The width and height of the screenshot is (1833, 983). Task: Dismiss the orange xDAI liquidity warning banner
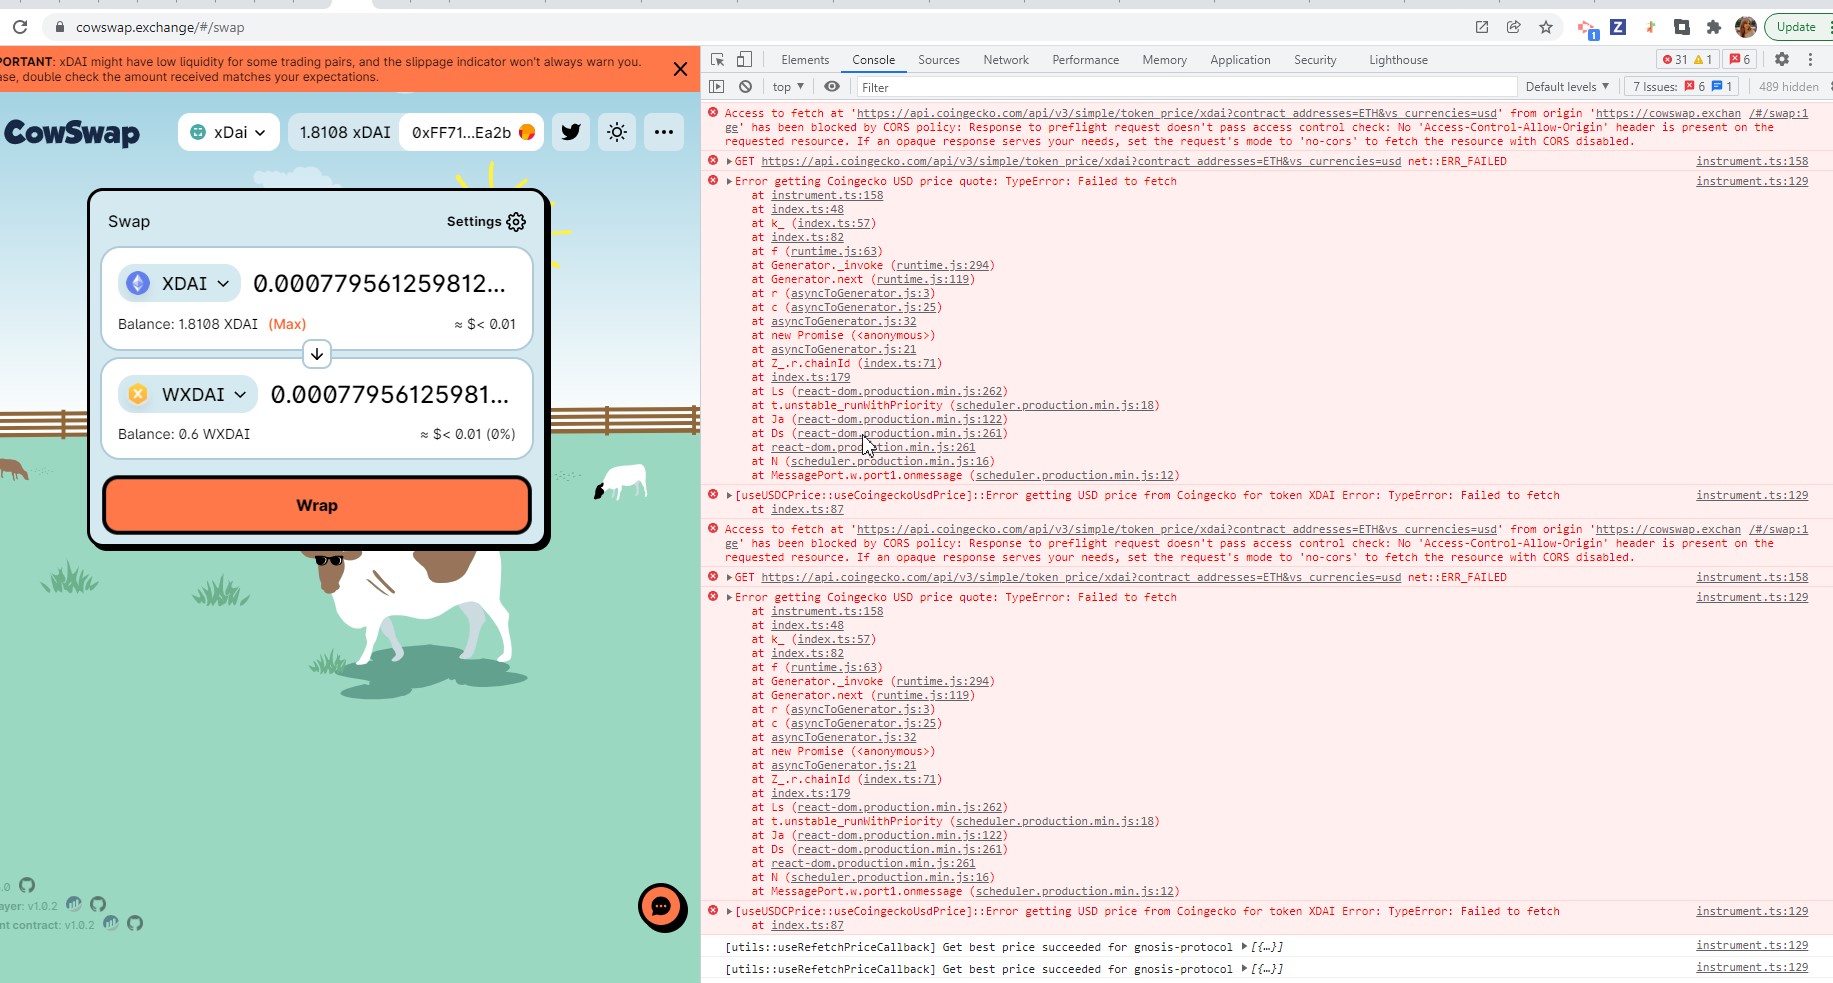tap(680, 69)
